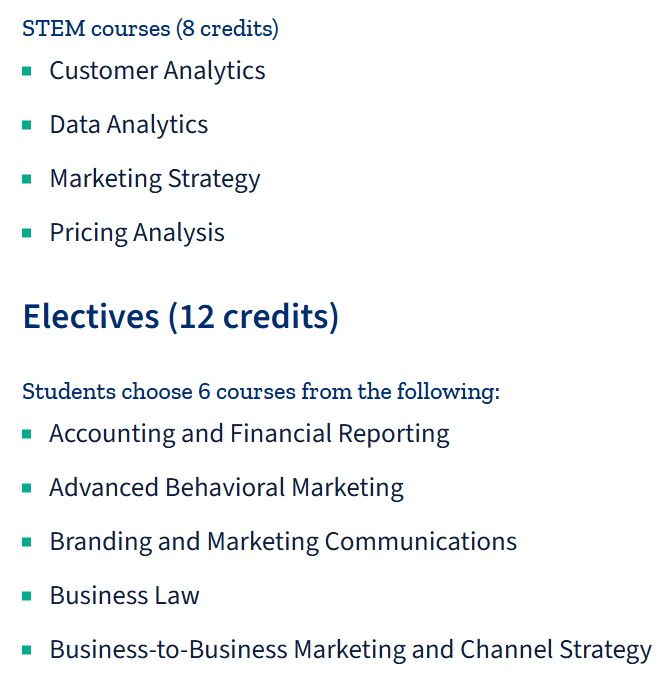
Task: Select the Advanced Behavioral Marketing course
Action: click(x=226, y=488)
